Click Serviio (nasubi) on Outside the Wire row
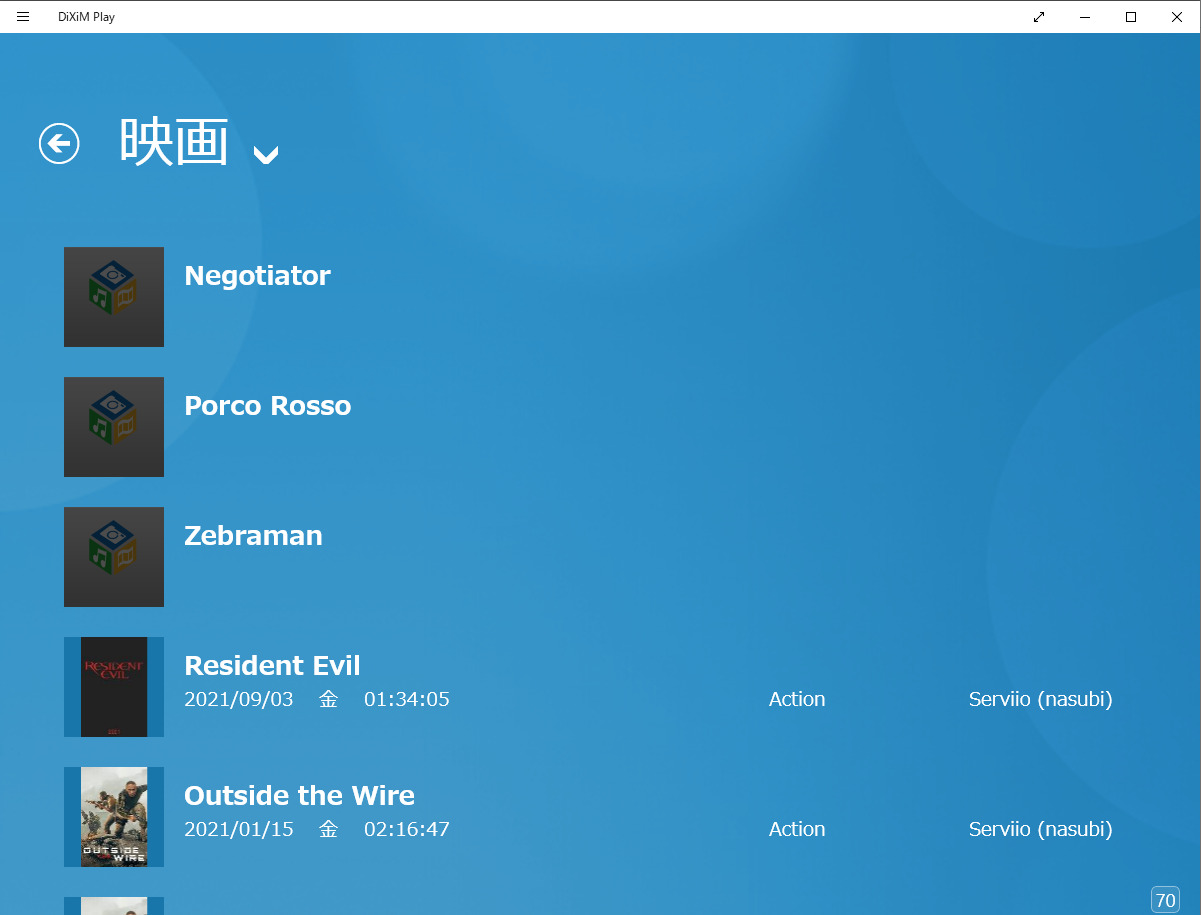Screen dimensions: 1201x915 (1040, 829)
